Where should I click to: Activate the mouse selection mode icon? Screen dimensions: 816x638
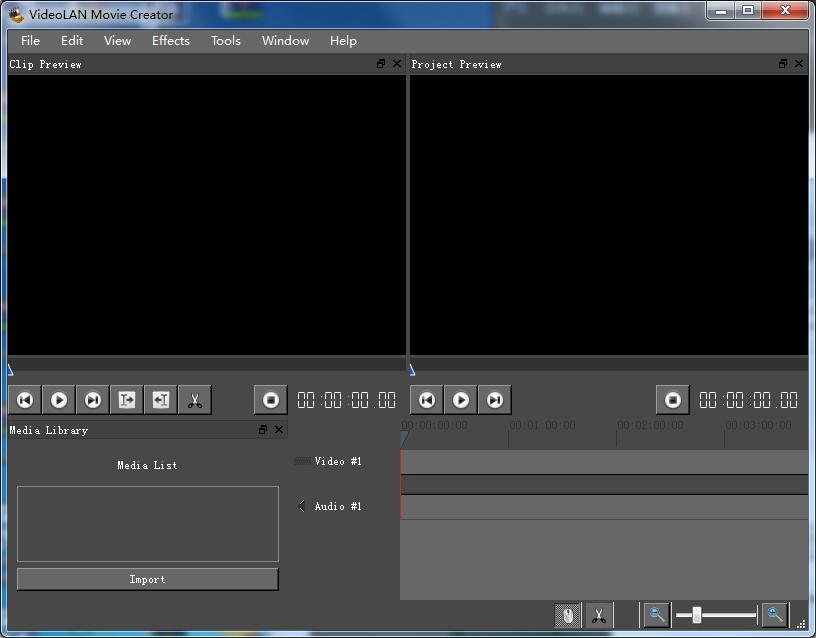tap(566, 615)
